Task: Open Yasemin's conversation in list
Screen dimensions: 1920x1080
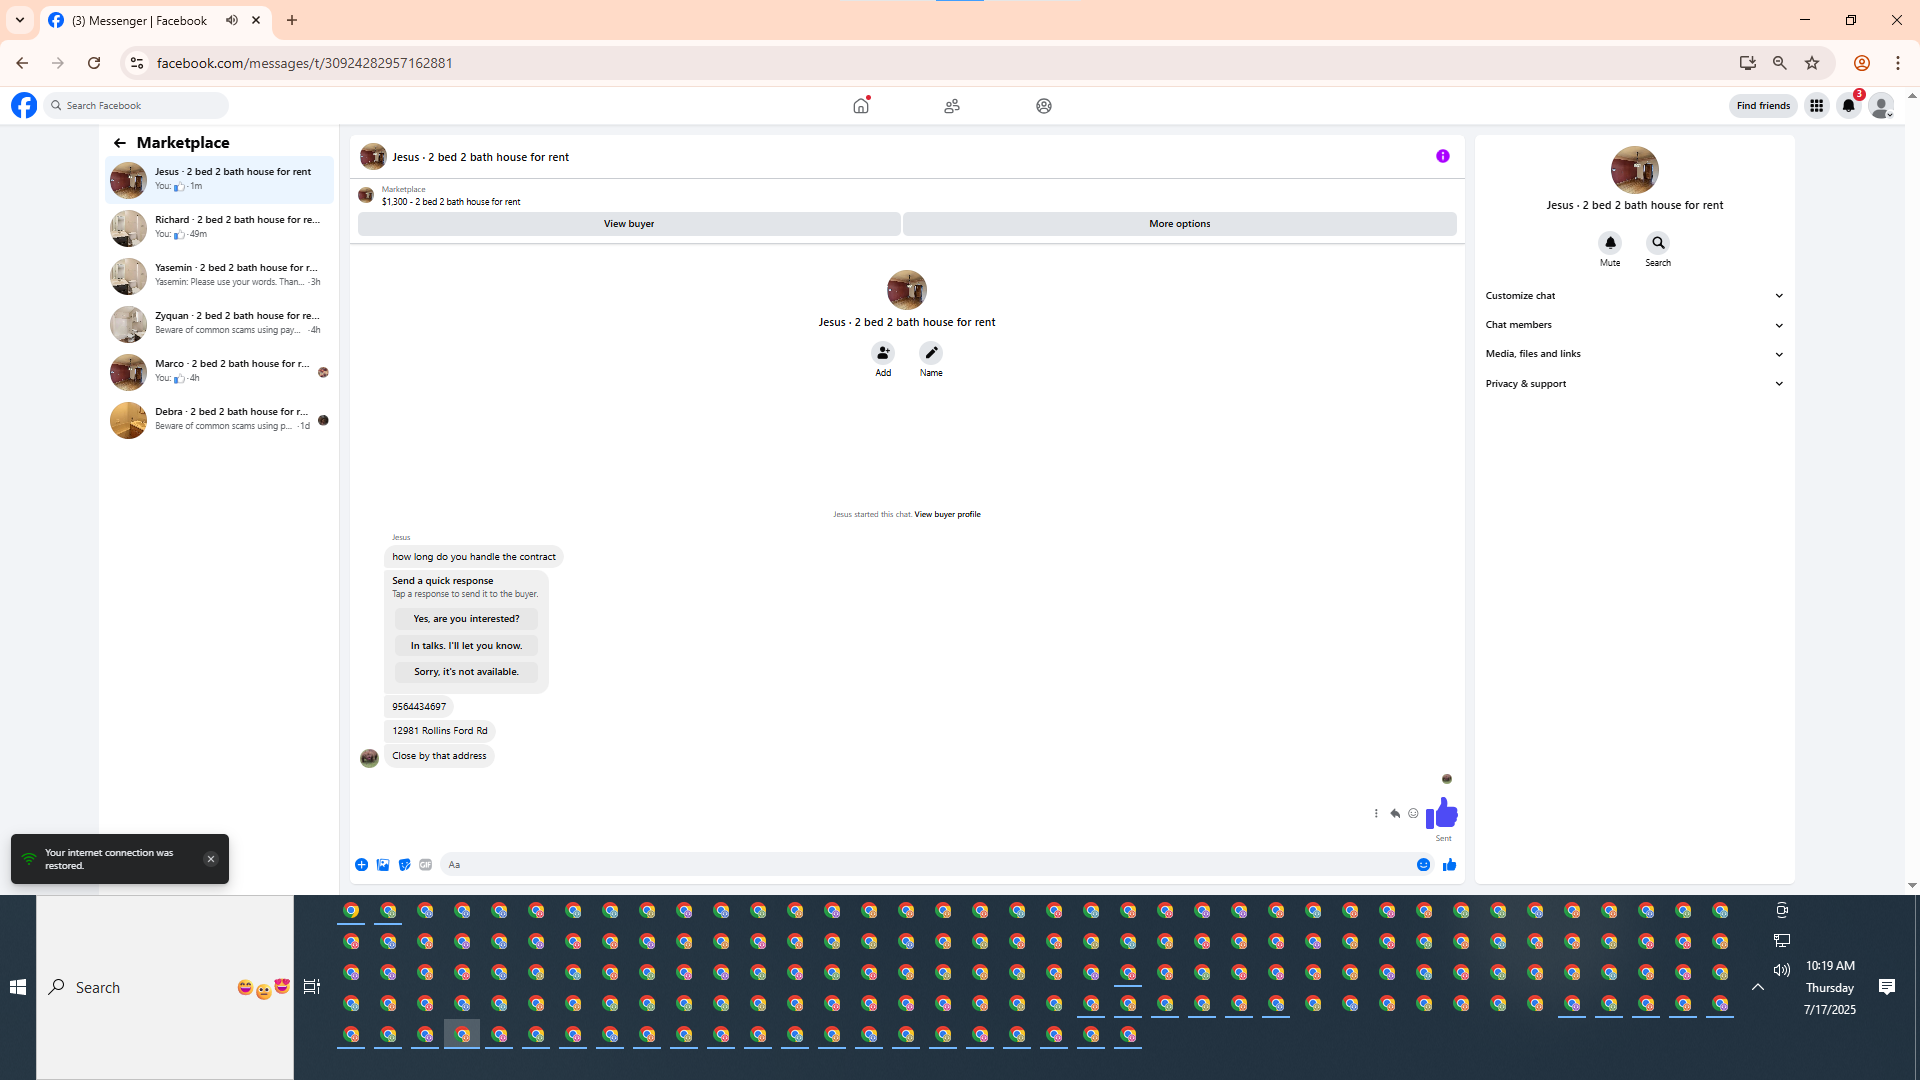Action: 220,275
